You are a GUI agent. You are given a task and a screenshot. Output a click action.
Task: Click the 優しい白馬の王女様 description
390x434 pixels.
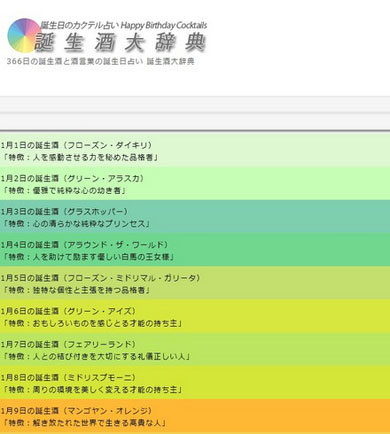coord(88,257)
